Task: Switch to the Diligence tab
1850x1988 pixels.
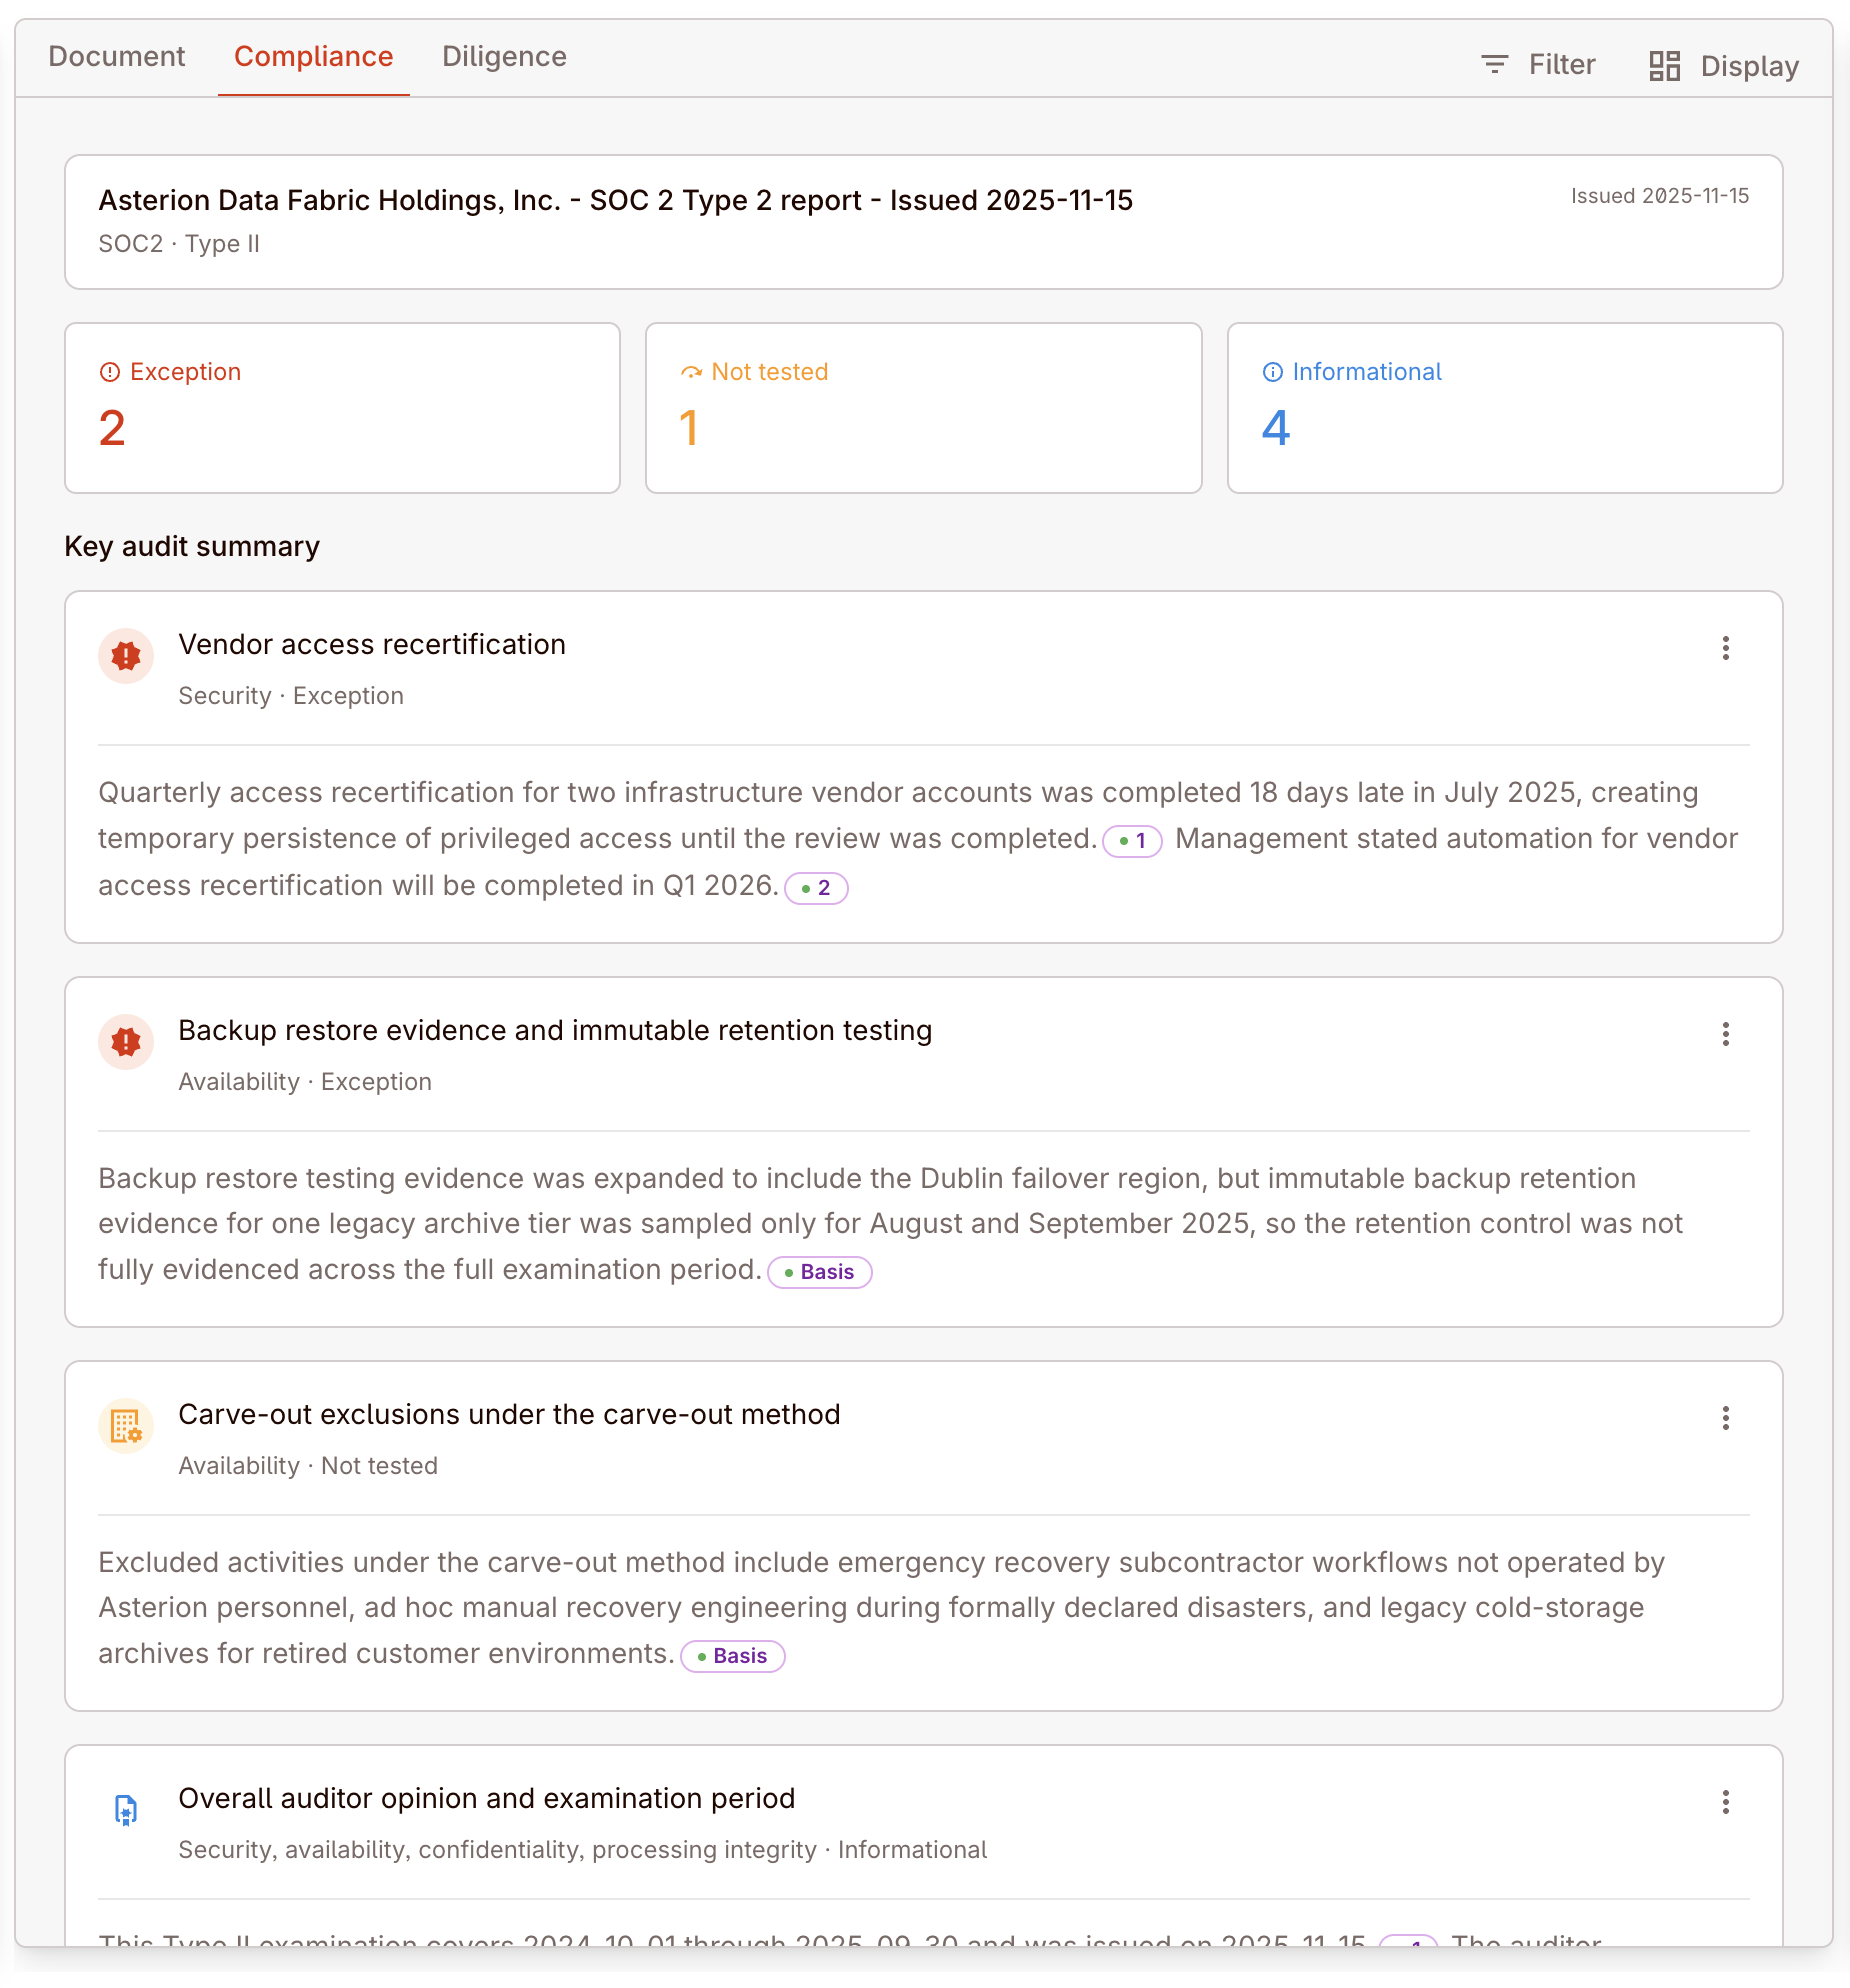Action: click(x=504, y=57)
